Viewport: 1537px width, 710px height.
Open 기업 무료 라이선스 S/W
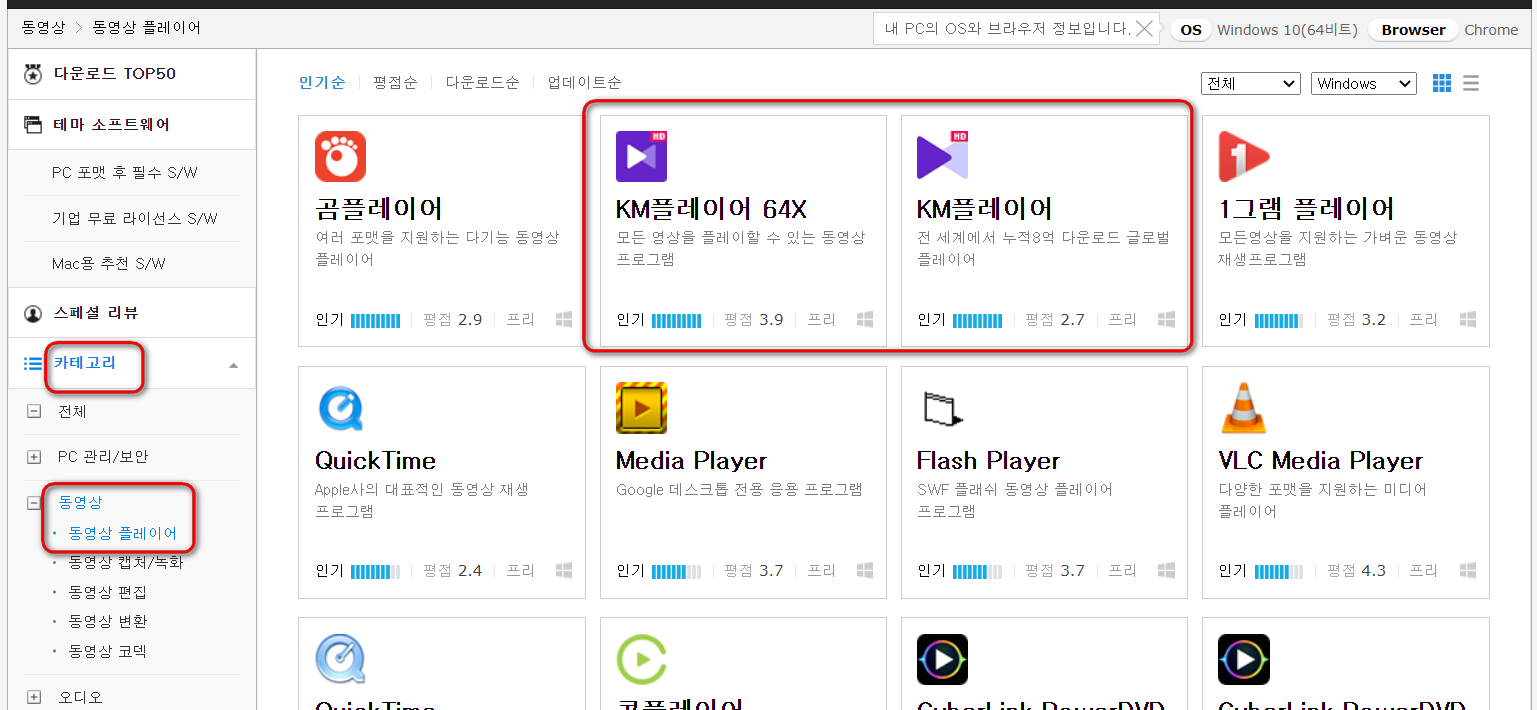tap(134, 218)
